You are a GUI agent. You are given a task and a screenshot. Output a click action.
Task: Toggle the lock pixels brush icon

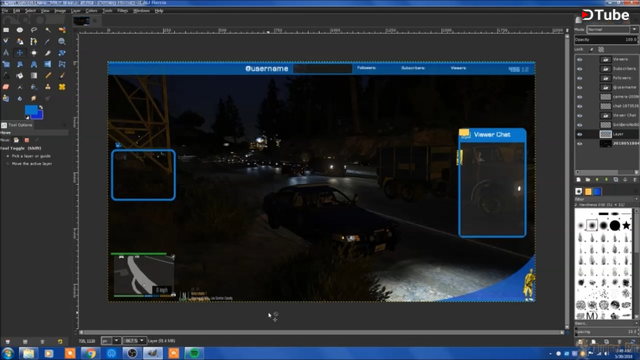591,49
